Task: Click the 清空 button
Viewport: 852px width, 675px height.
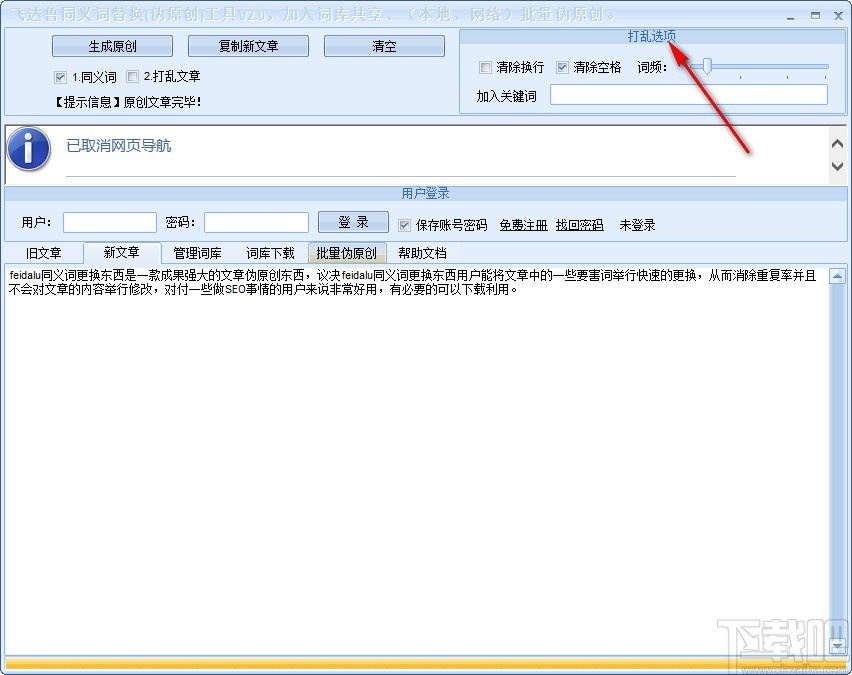Action: point(384,46)
